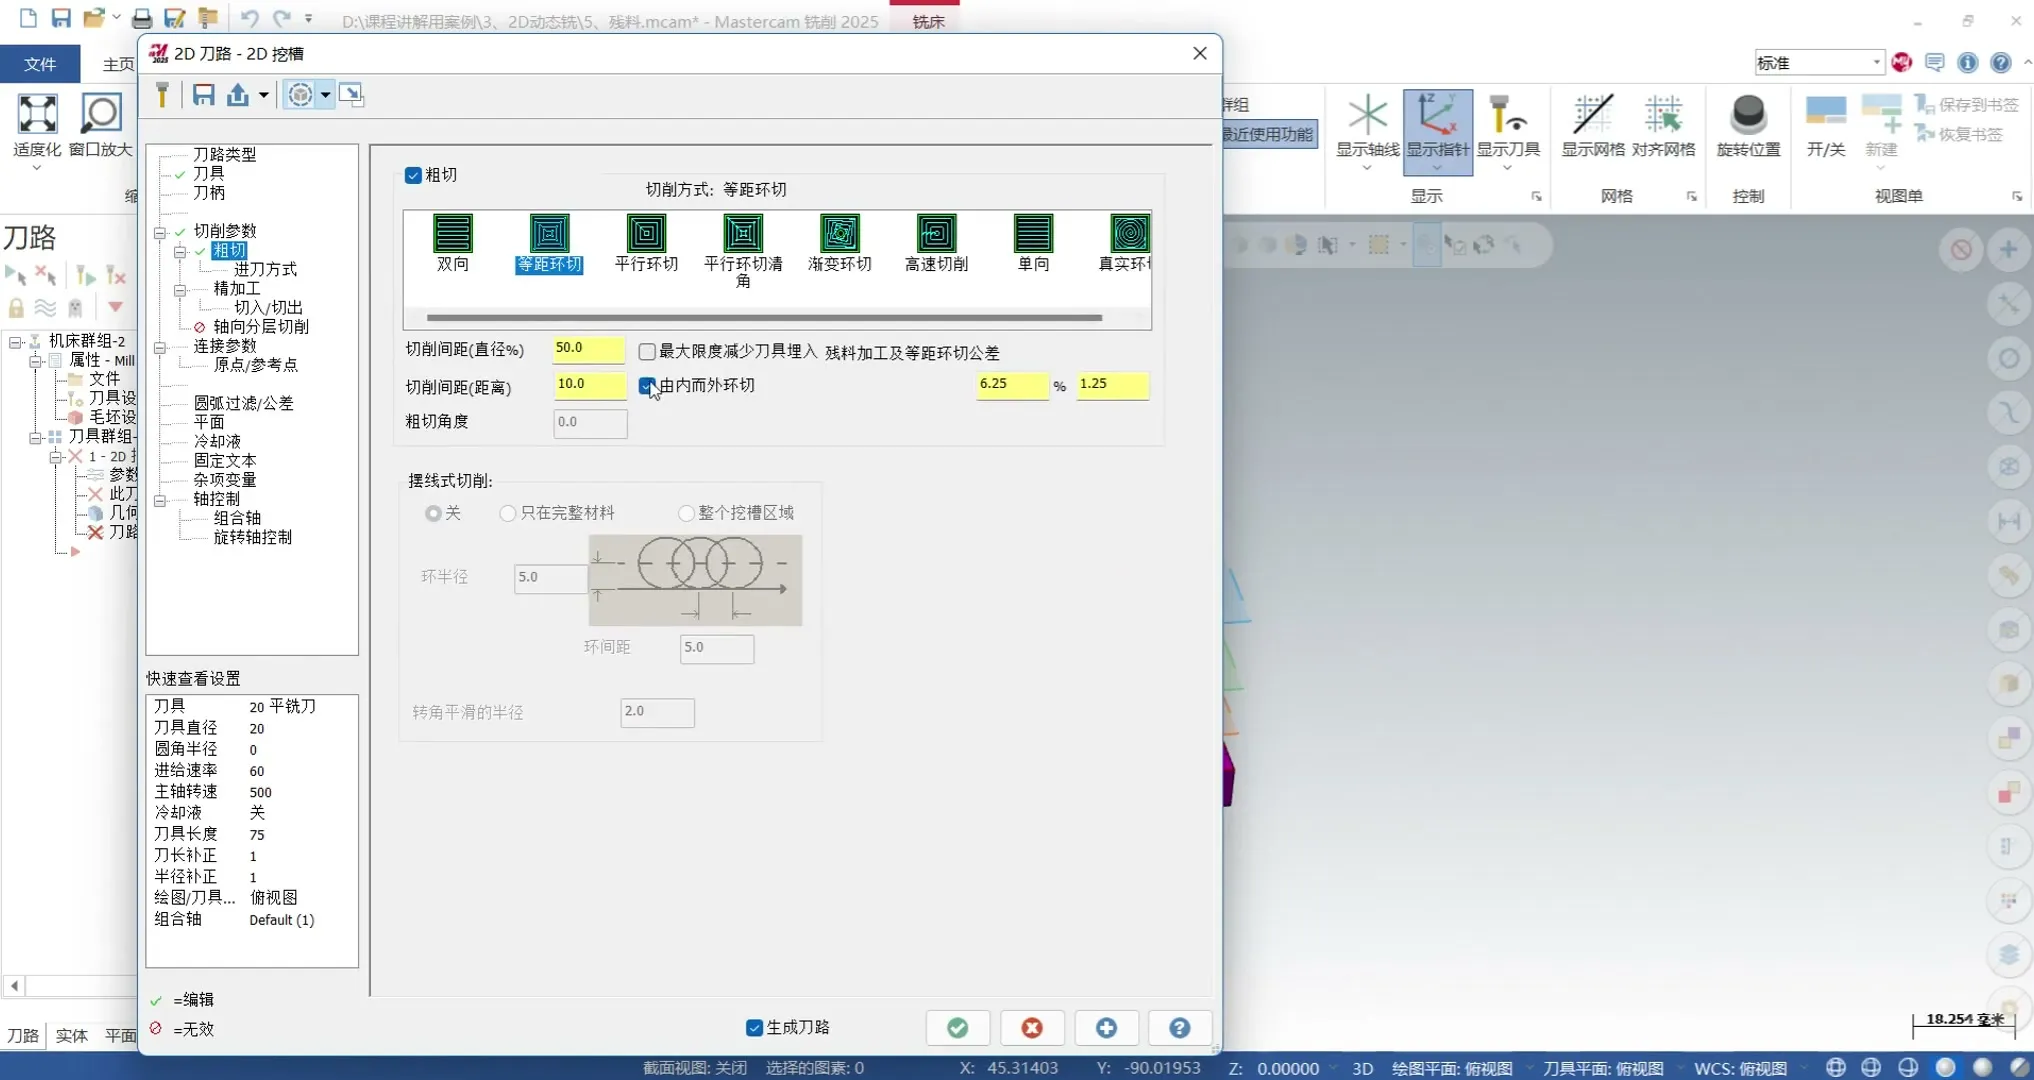Viewport: 2034px width, 1080px height.
Task: Click the 对齐网格 icon
Action: tap(1663, 120)
